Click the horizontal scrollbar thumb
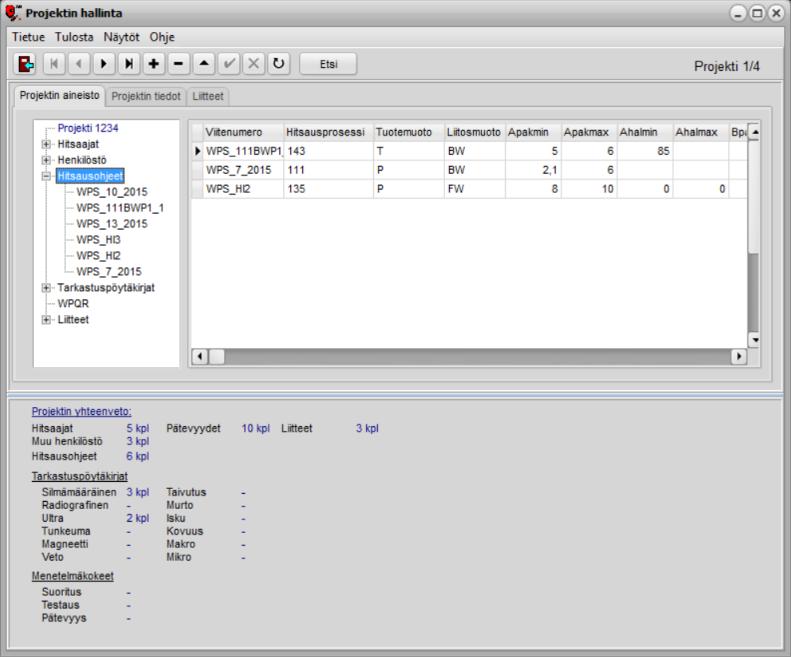 coord(217,357)
